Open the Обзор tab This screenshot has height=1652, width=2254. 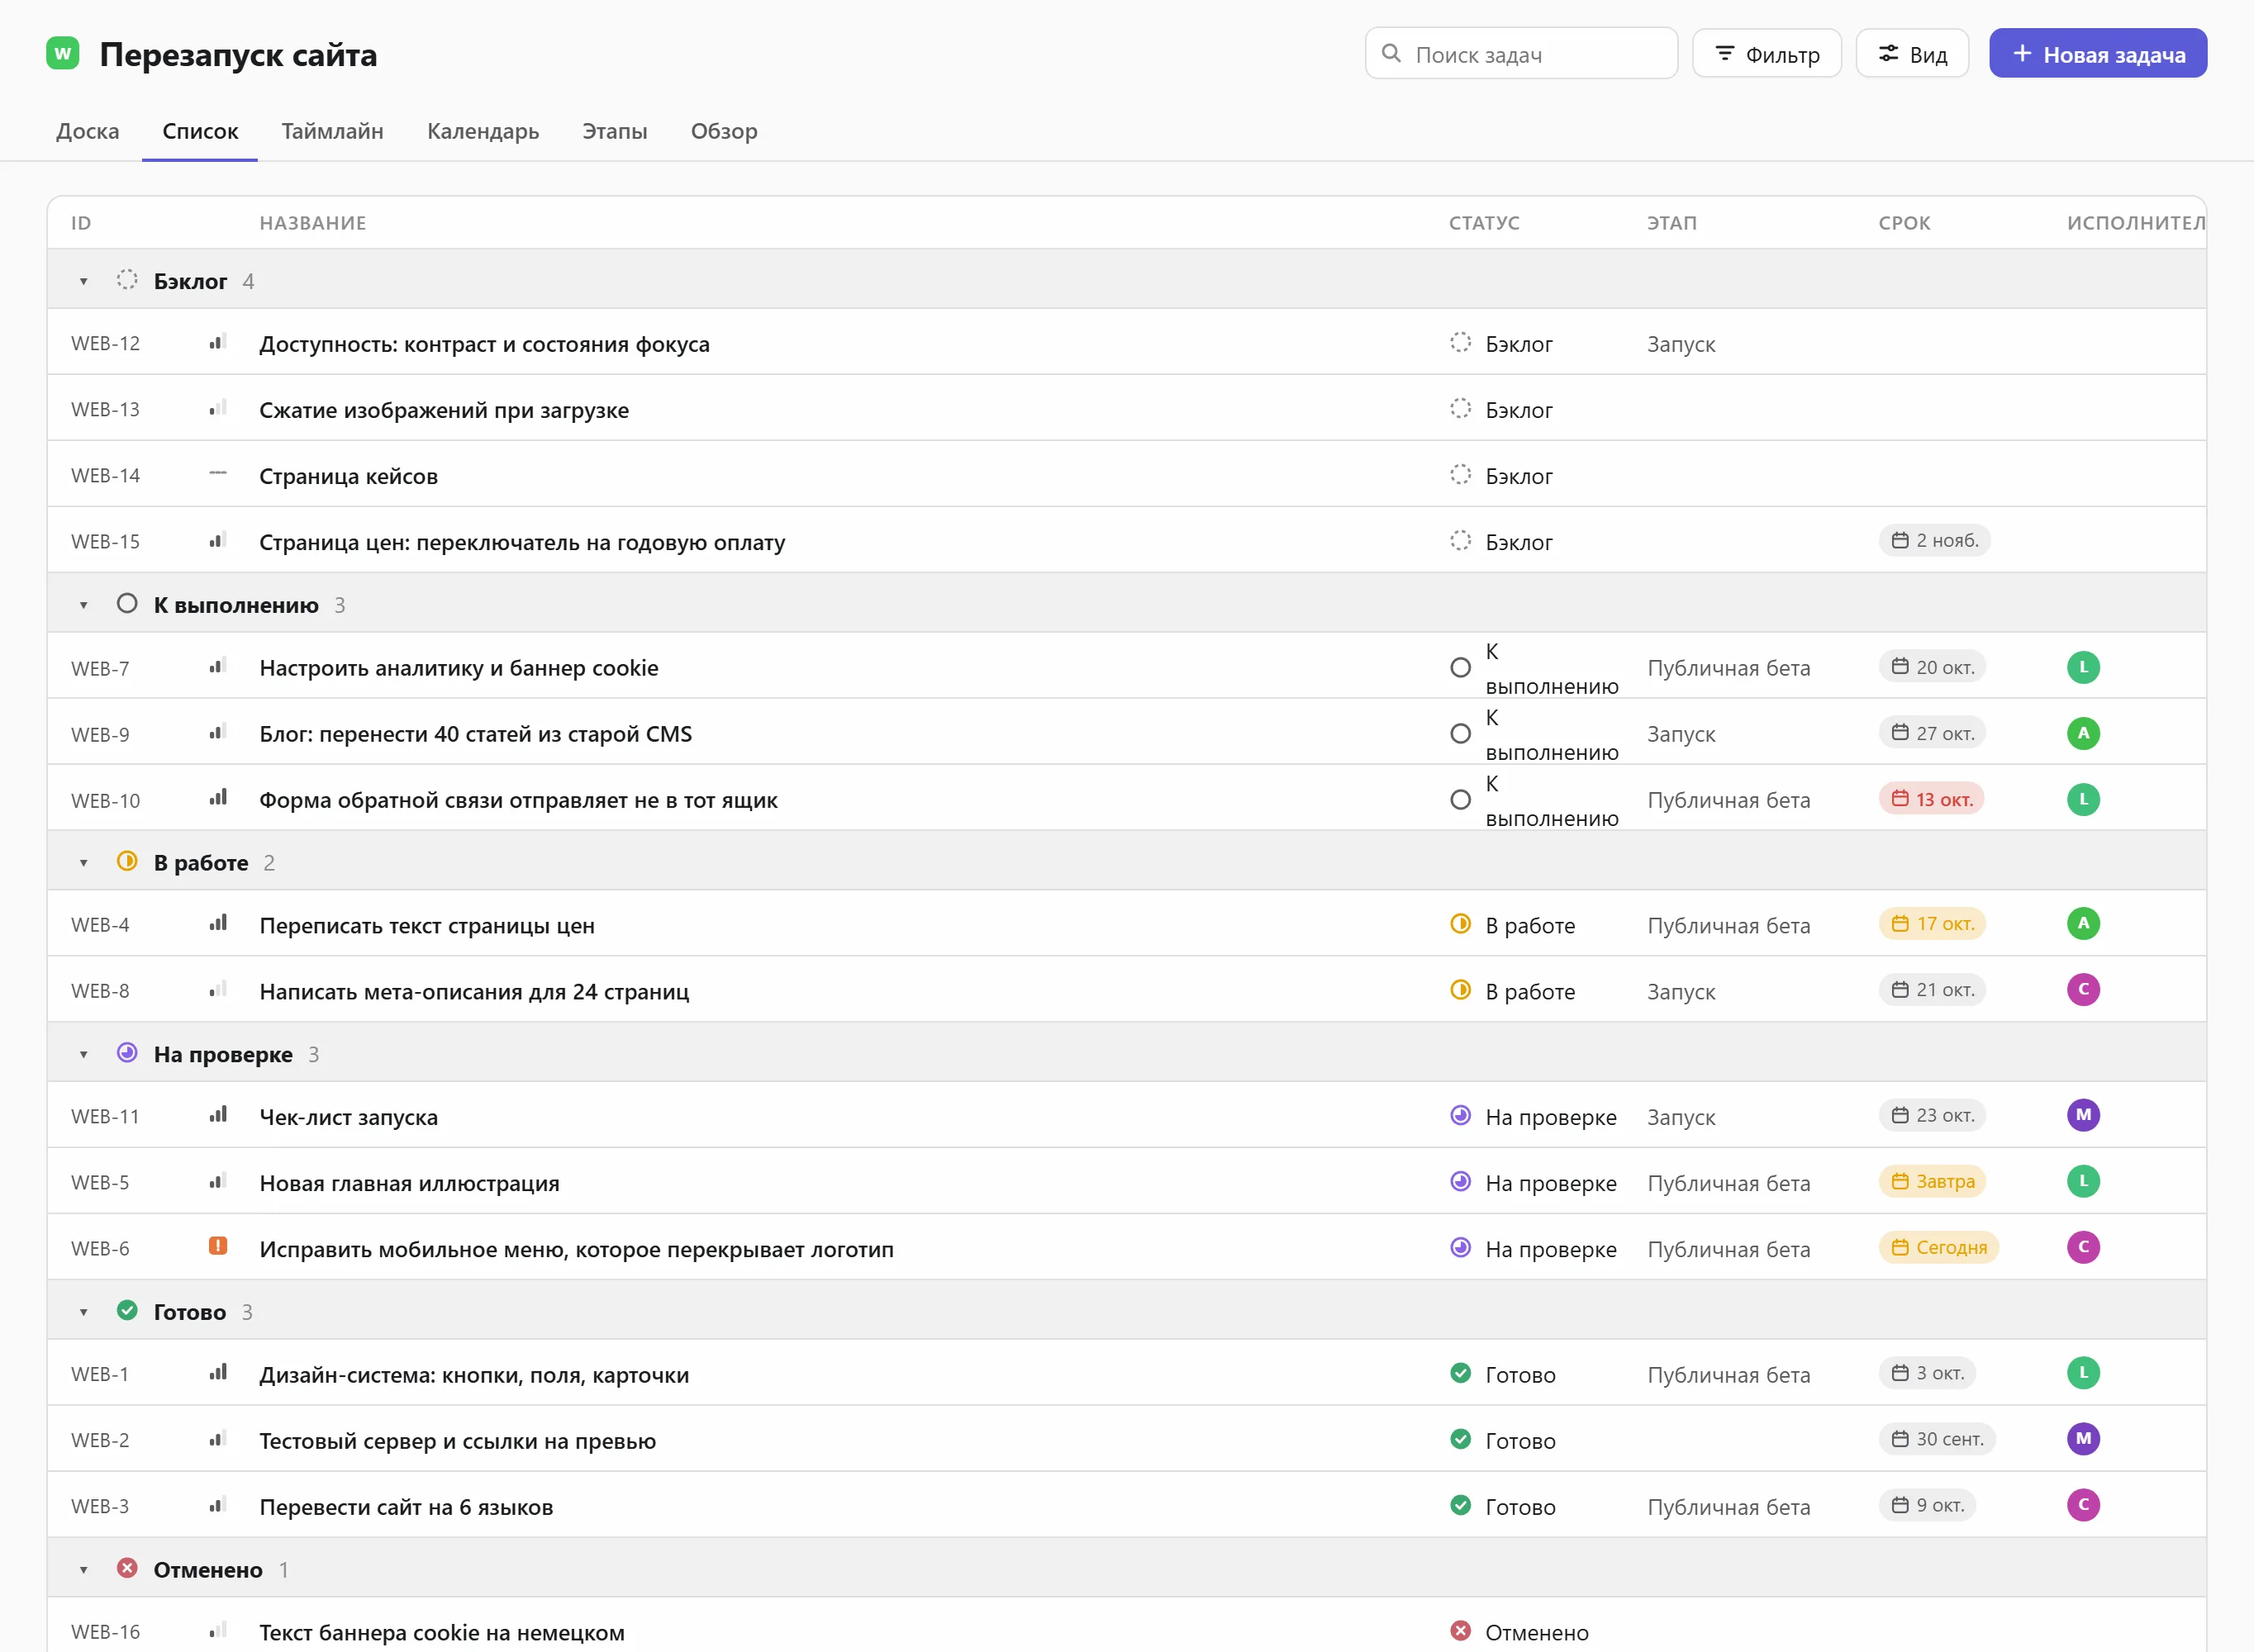pos(724,131)
